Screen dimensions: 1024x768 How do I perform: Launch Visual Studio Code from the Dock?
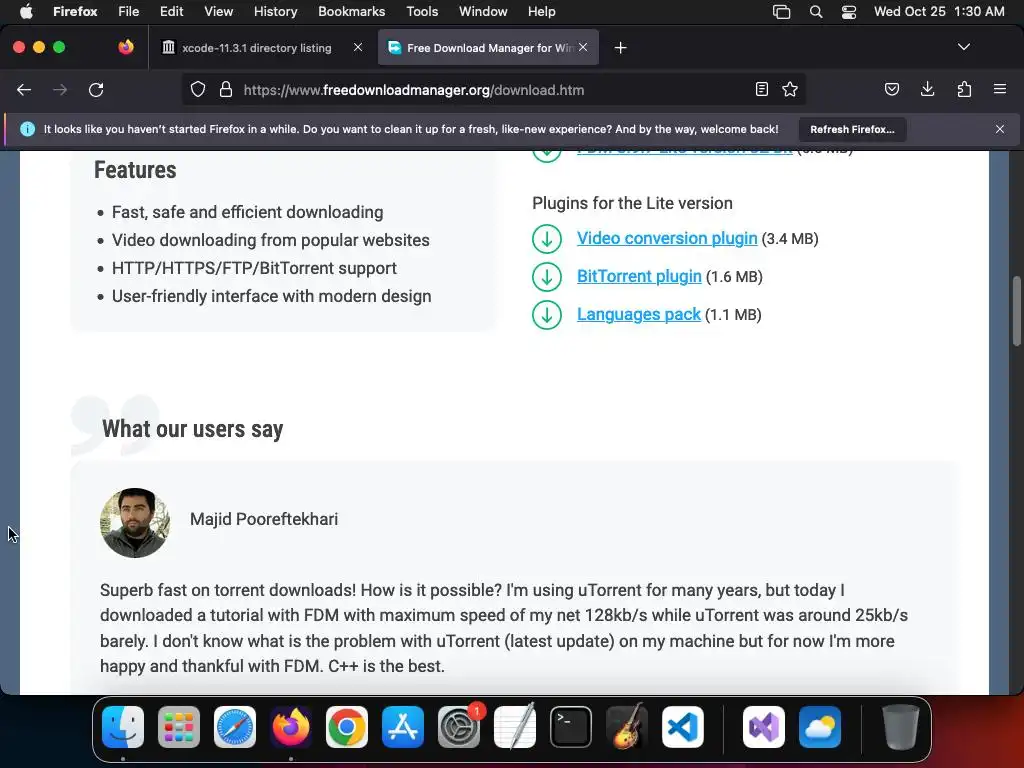(x=682, y=727)
